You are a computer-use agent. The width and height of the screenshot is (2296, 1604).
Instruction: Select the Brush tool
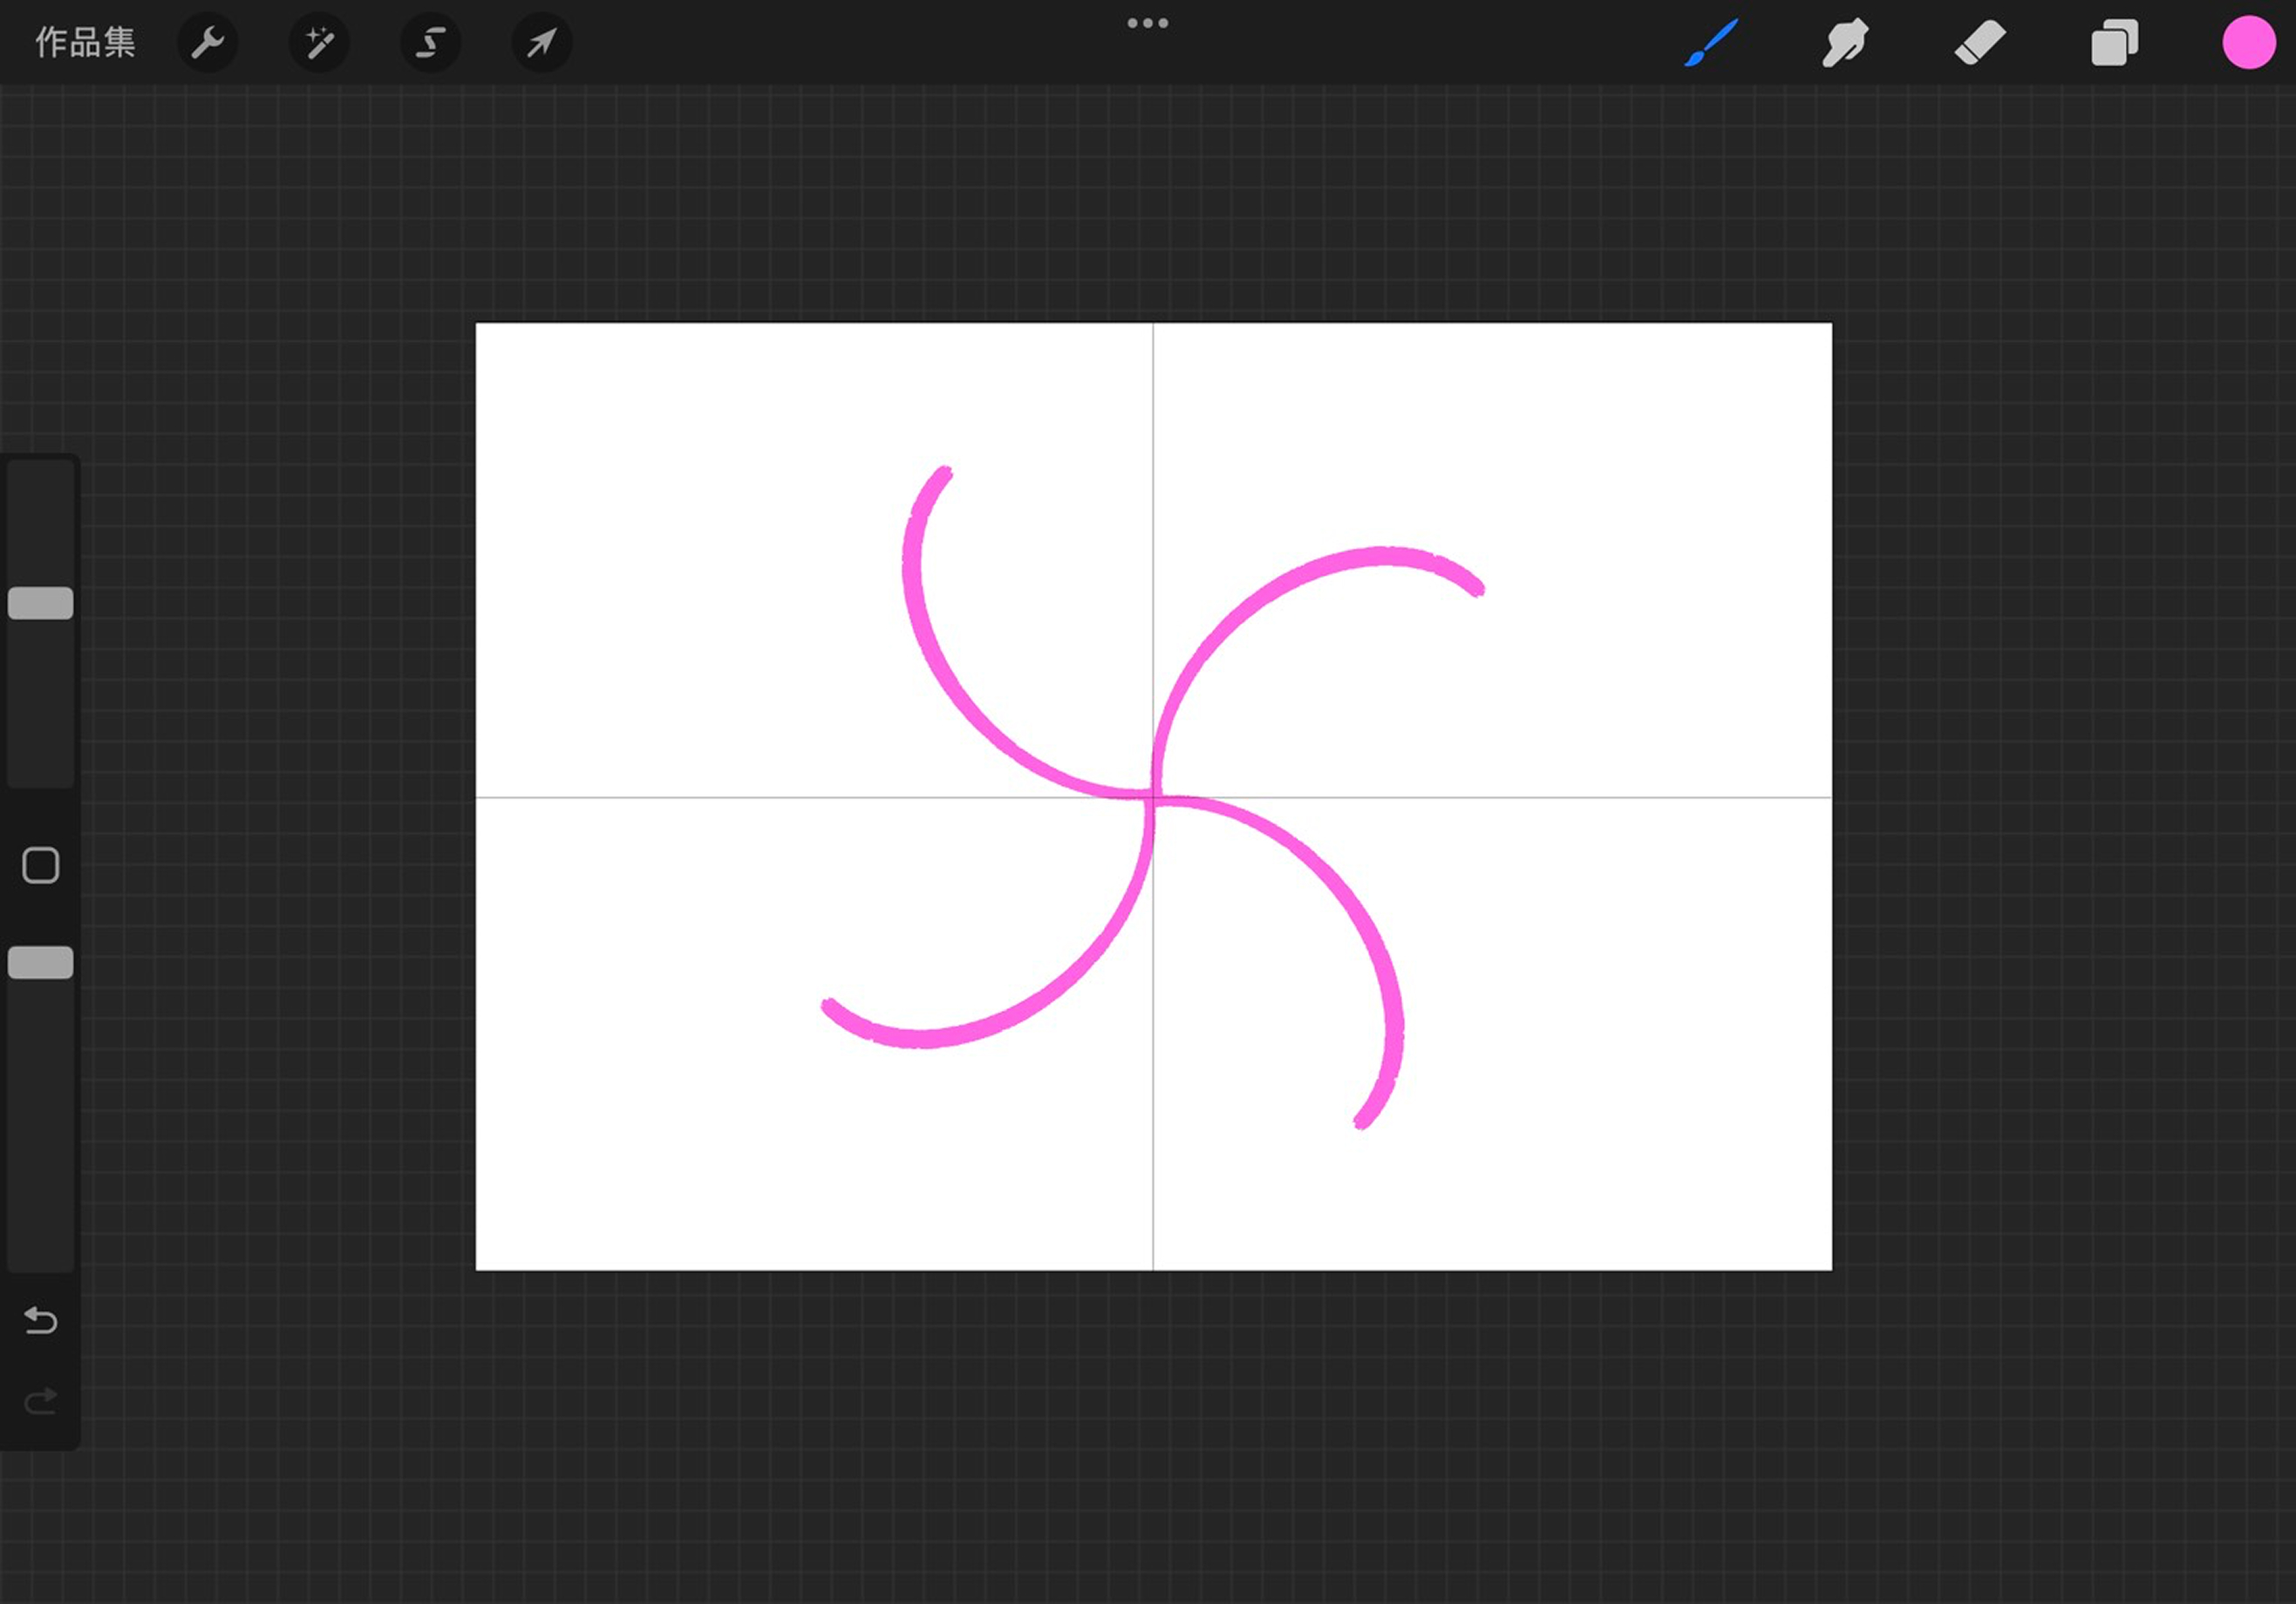(x=1711, y=43)
